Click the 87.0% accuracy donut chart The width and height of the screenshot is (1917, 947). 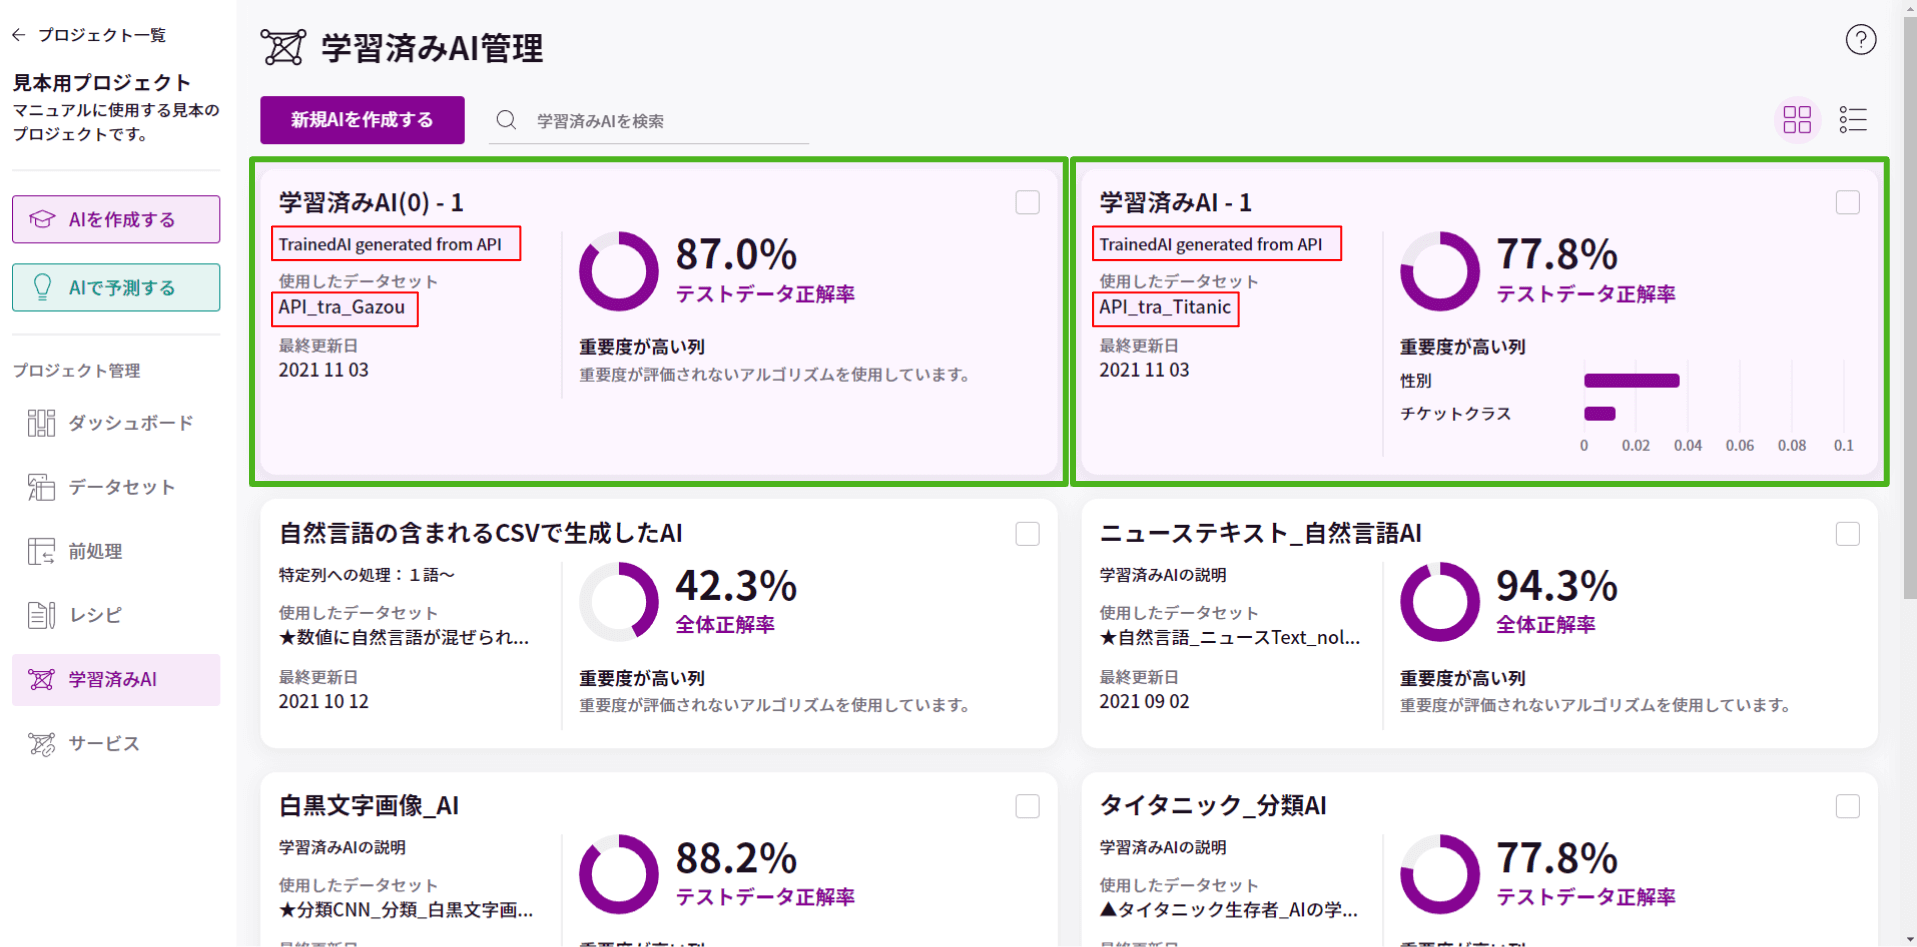point(619,271)
